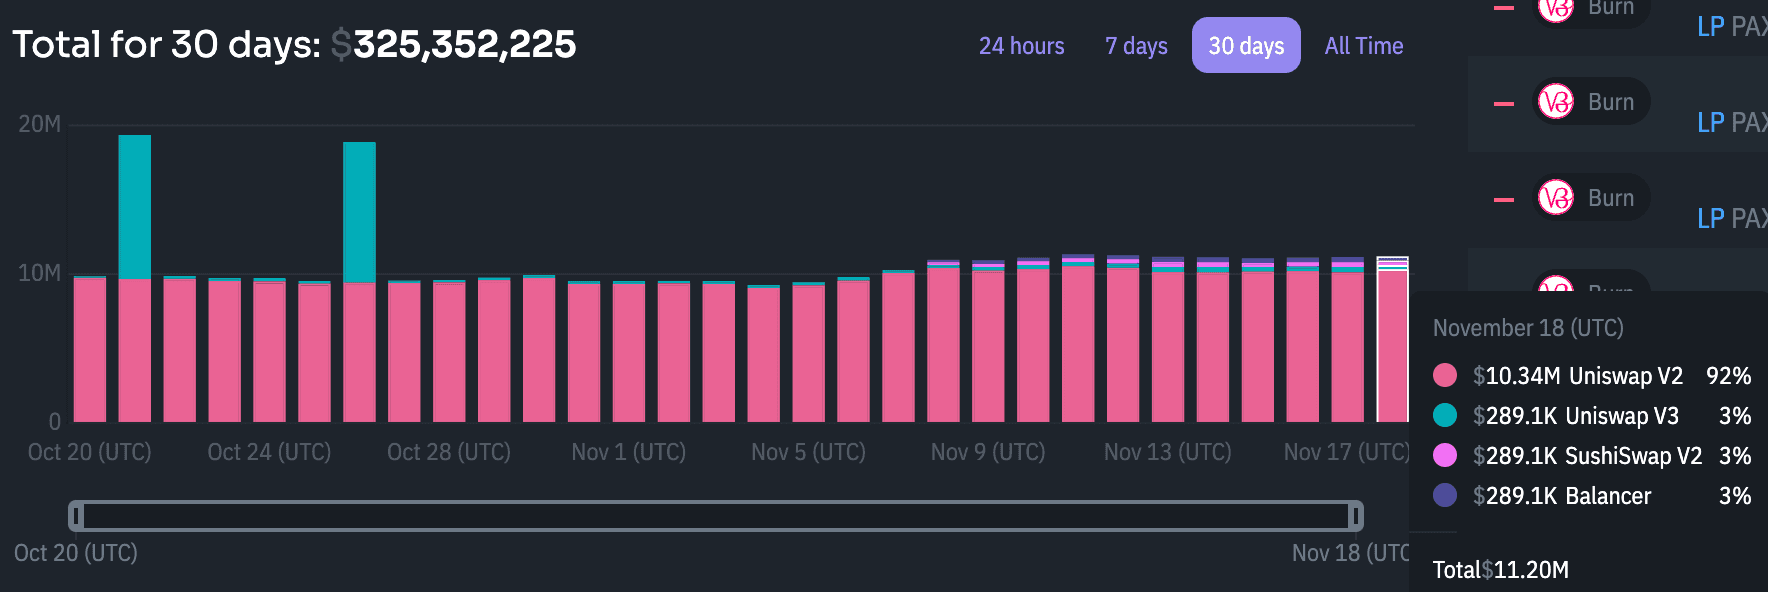Viewport: 1768px width, 592px height.
Task: Switch to the 24 hours view
Action: click(x=1021, y=46)
